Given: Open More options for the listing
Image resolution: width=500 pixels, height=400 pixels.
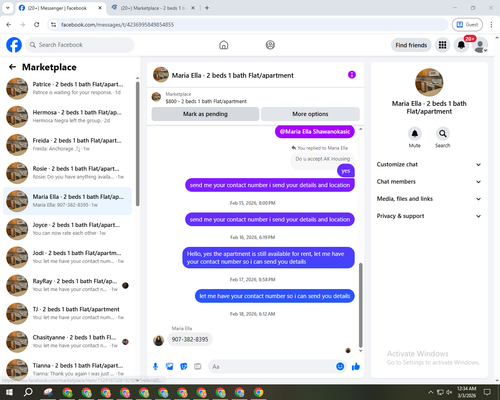Looking at the screenshot, I should pos(310,114).
